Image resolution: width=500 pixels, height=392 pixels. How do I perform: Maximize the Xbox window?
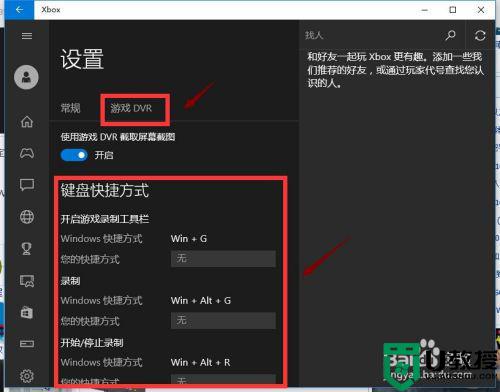(x=453, y=10)
